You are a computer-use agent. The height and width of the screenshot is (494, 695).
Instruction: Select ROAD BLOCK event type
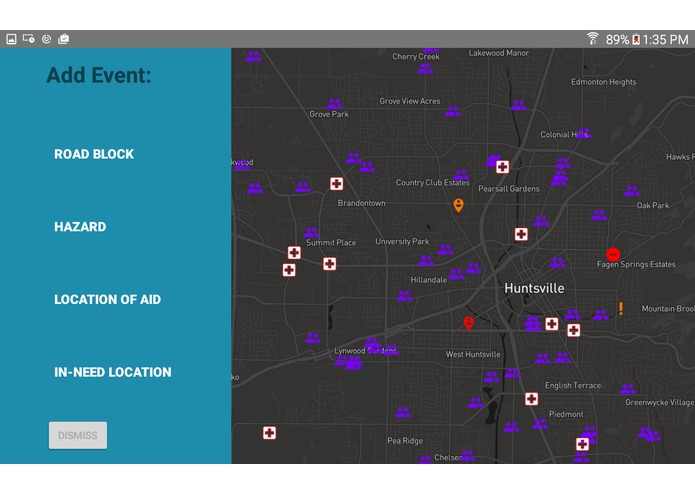(94, 154)
